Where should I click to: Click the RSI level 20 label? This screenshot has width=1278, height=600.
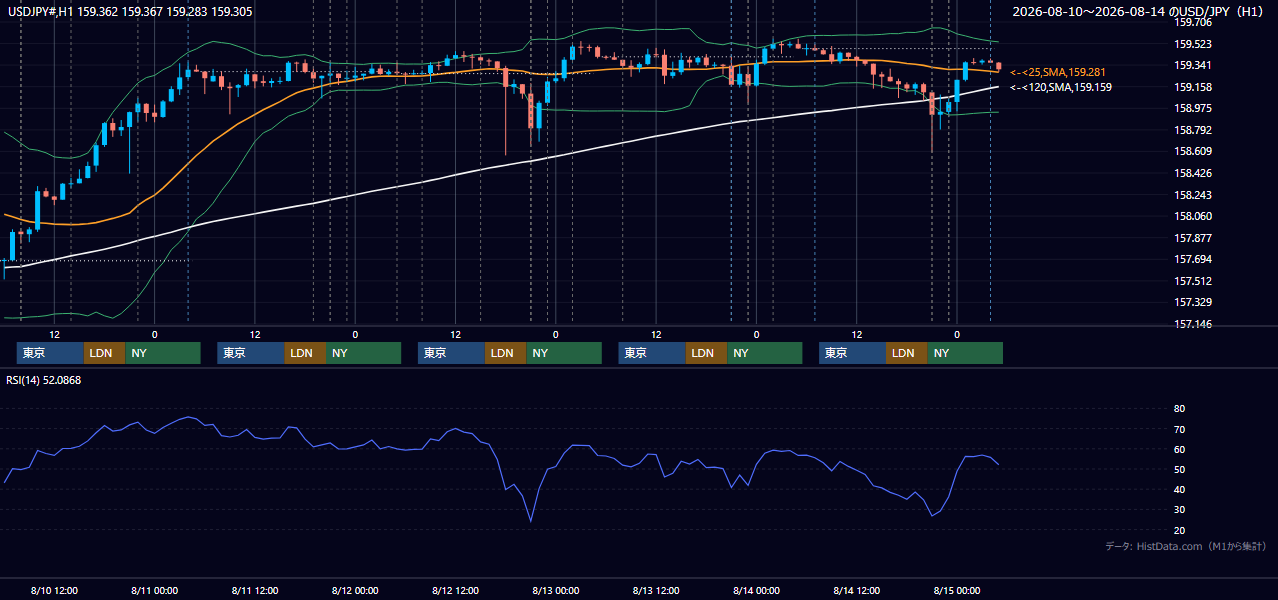point(1179,530)
